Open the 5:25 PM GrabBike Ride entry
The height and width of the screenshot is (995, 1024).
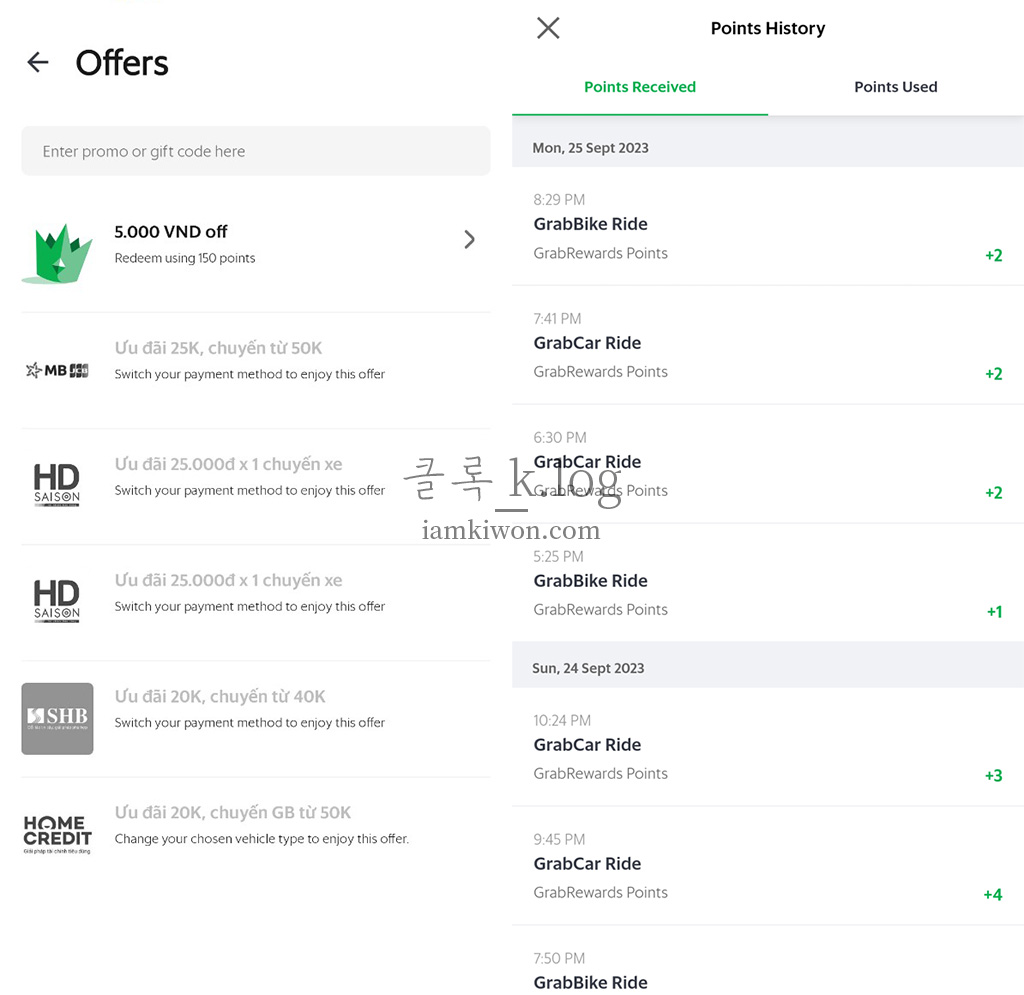[x=768, y=582]
